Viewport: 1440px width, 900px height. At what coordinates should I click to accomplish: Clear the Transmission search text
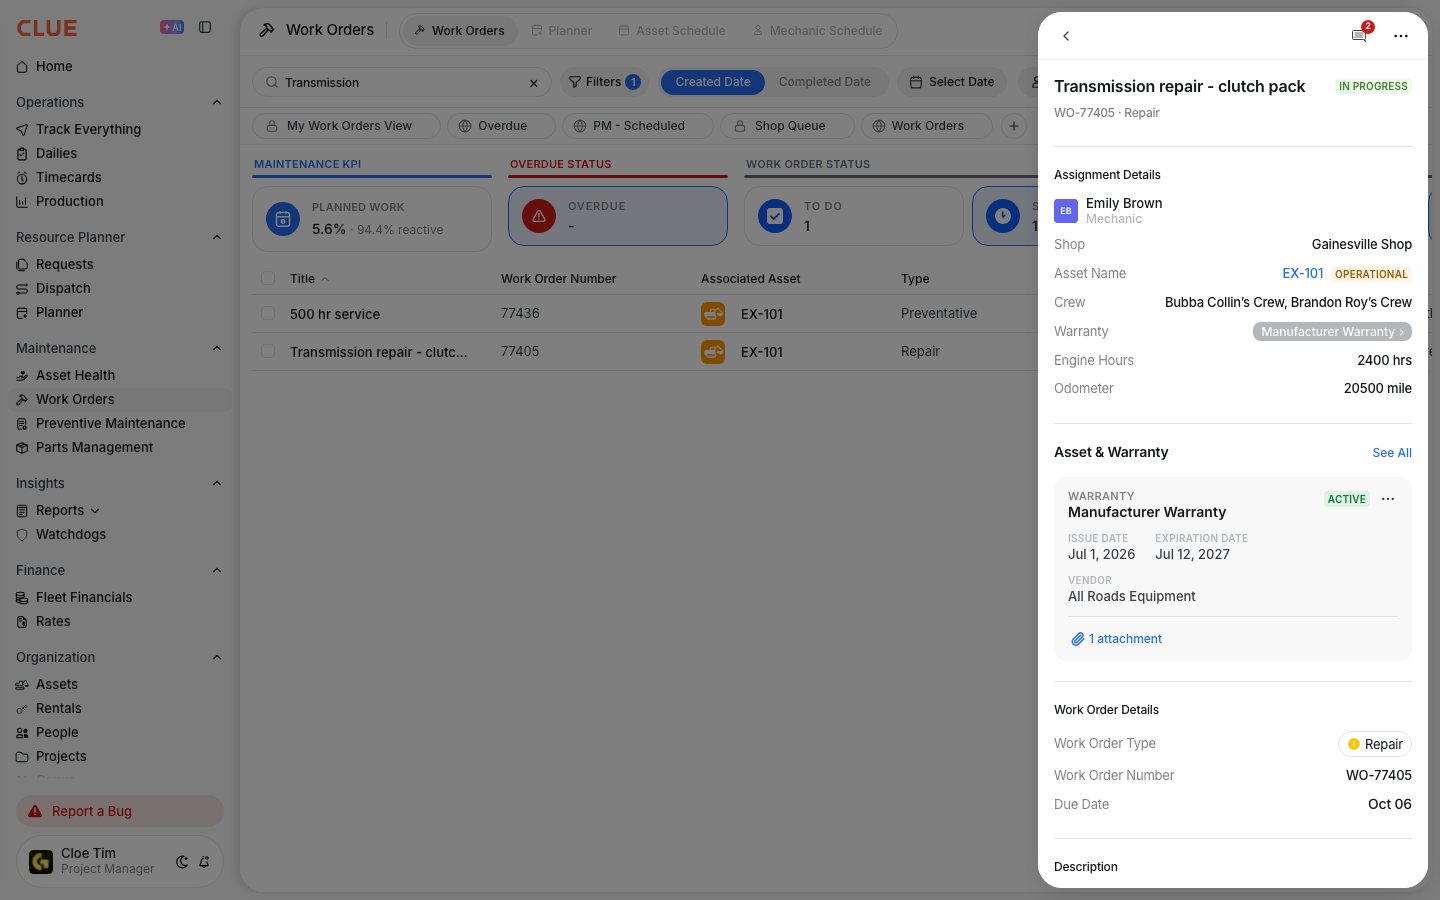534,83
